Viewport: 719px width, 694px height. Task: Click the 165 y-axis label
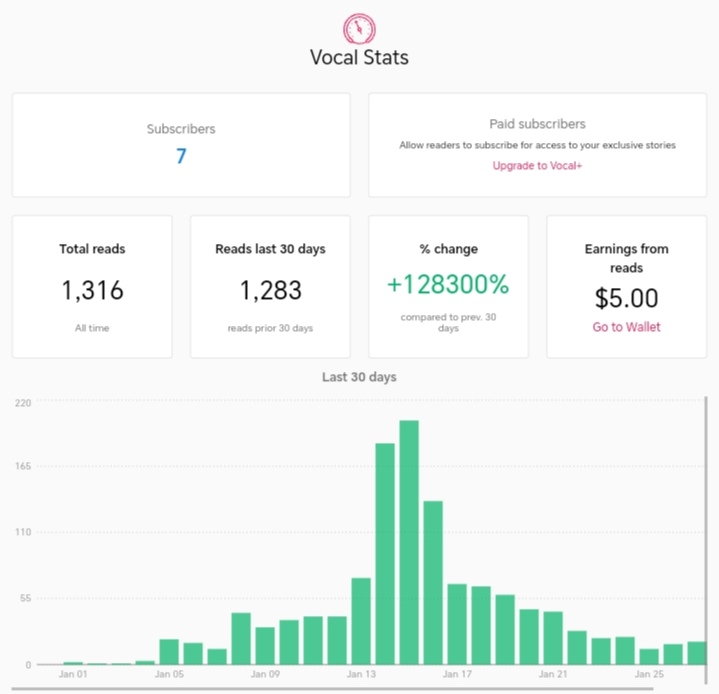23,466
